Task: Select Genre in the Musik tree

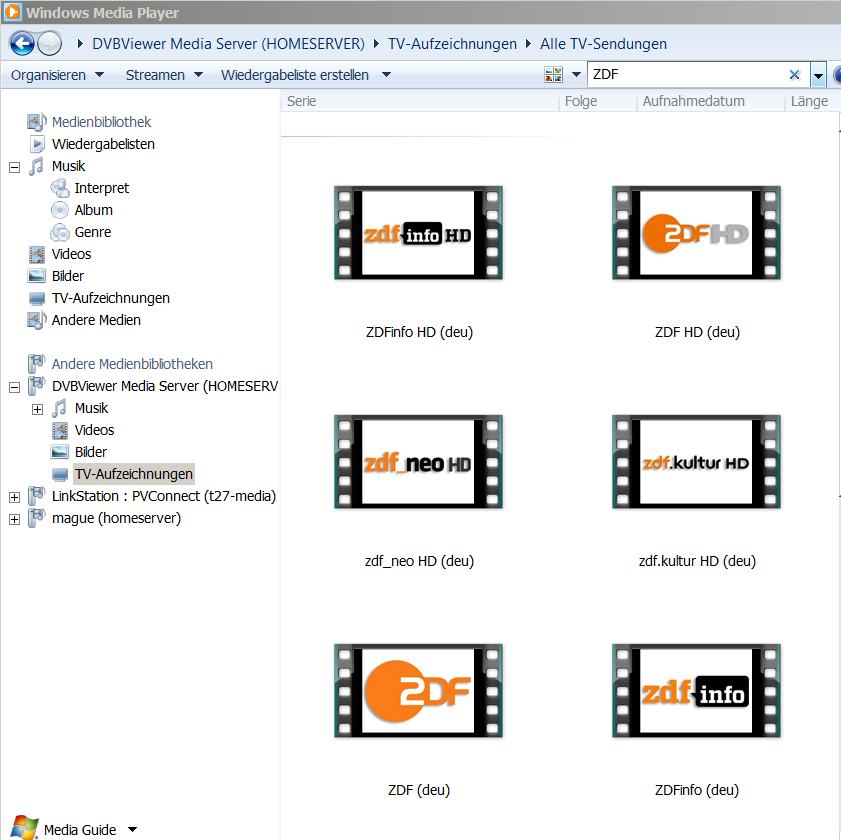Action: coord(93,232)
